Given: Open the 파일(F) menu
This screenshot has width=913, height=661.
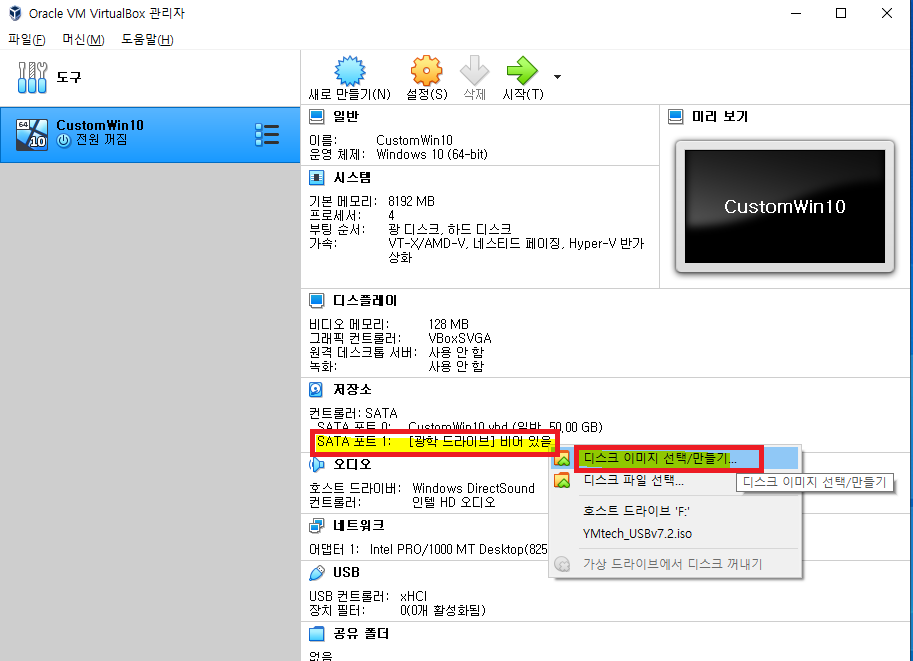Looking at the screenshot, I should point(27,40).
